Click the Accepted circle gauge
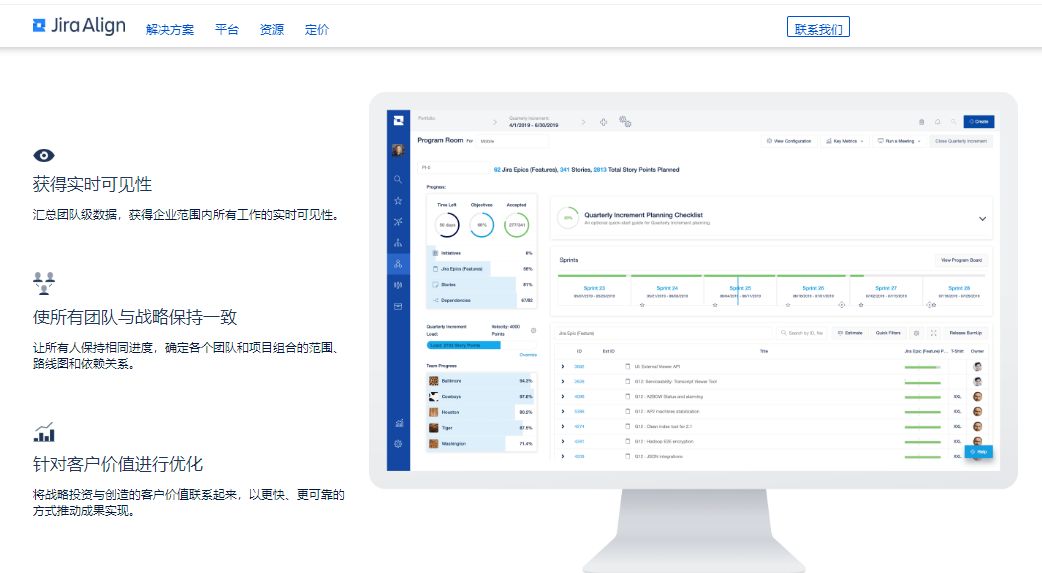Viewport: 1042px width, 573px height. (x=516, y=225)
